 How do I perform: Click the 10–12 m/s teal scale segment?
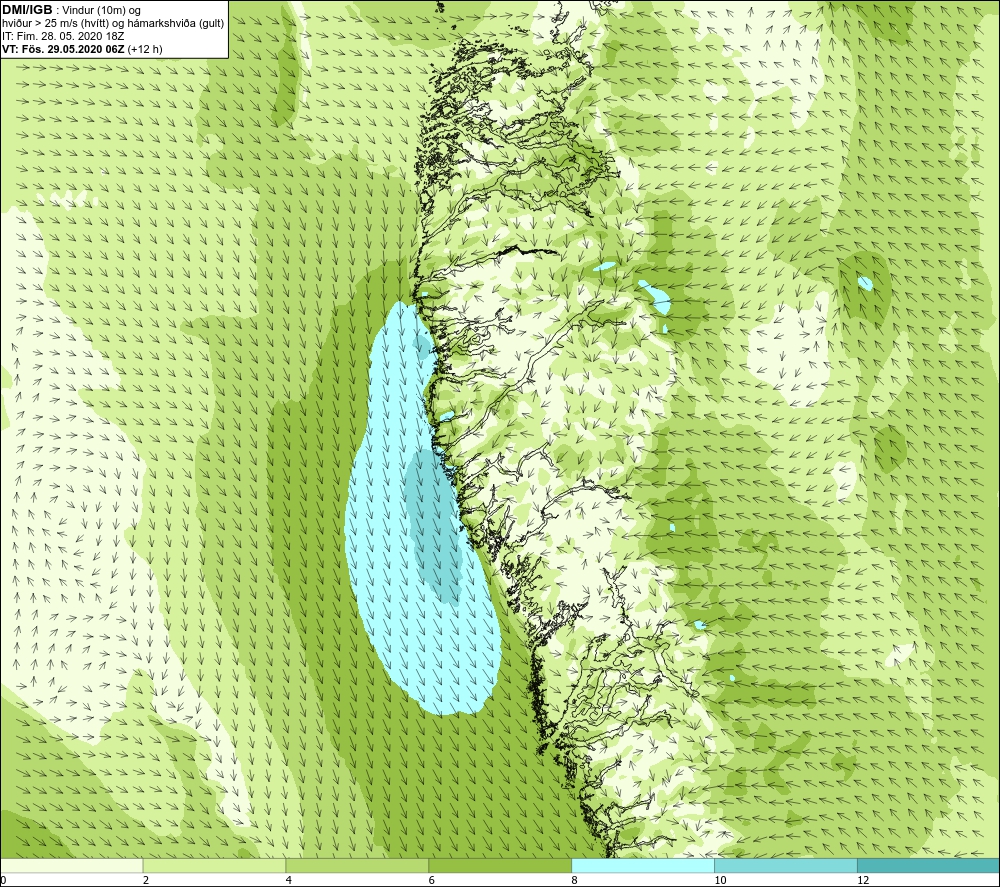point(786,865)
